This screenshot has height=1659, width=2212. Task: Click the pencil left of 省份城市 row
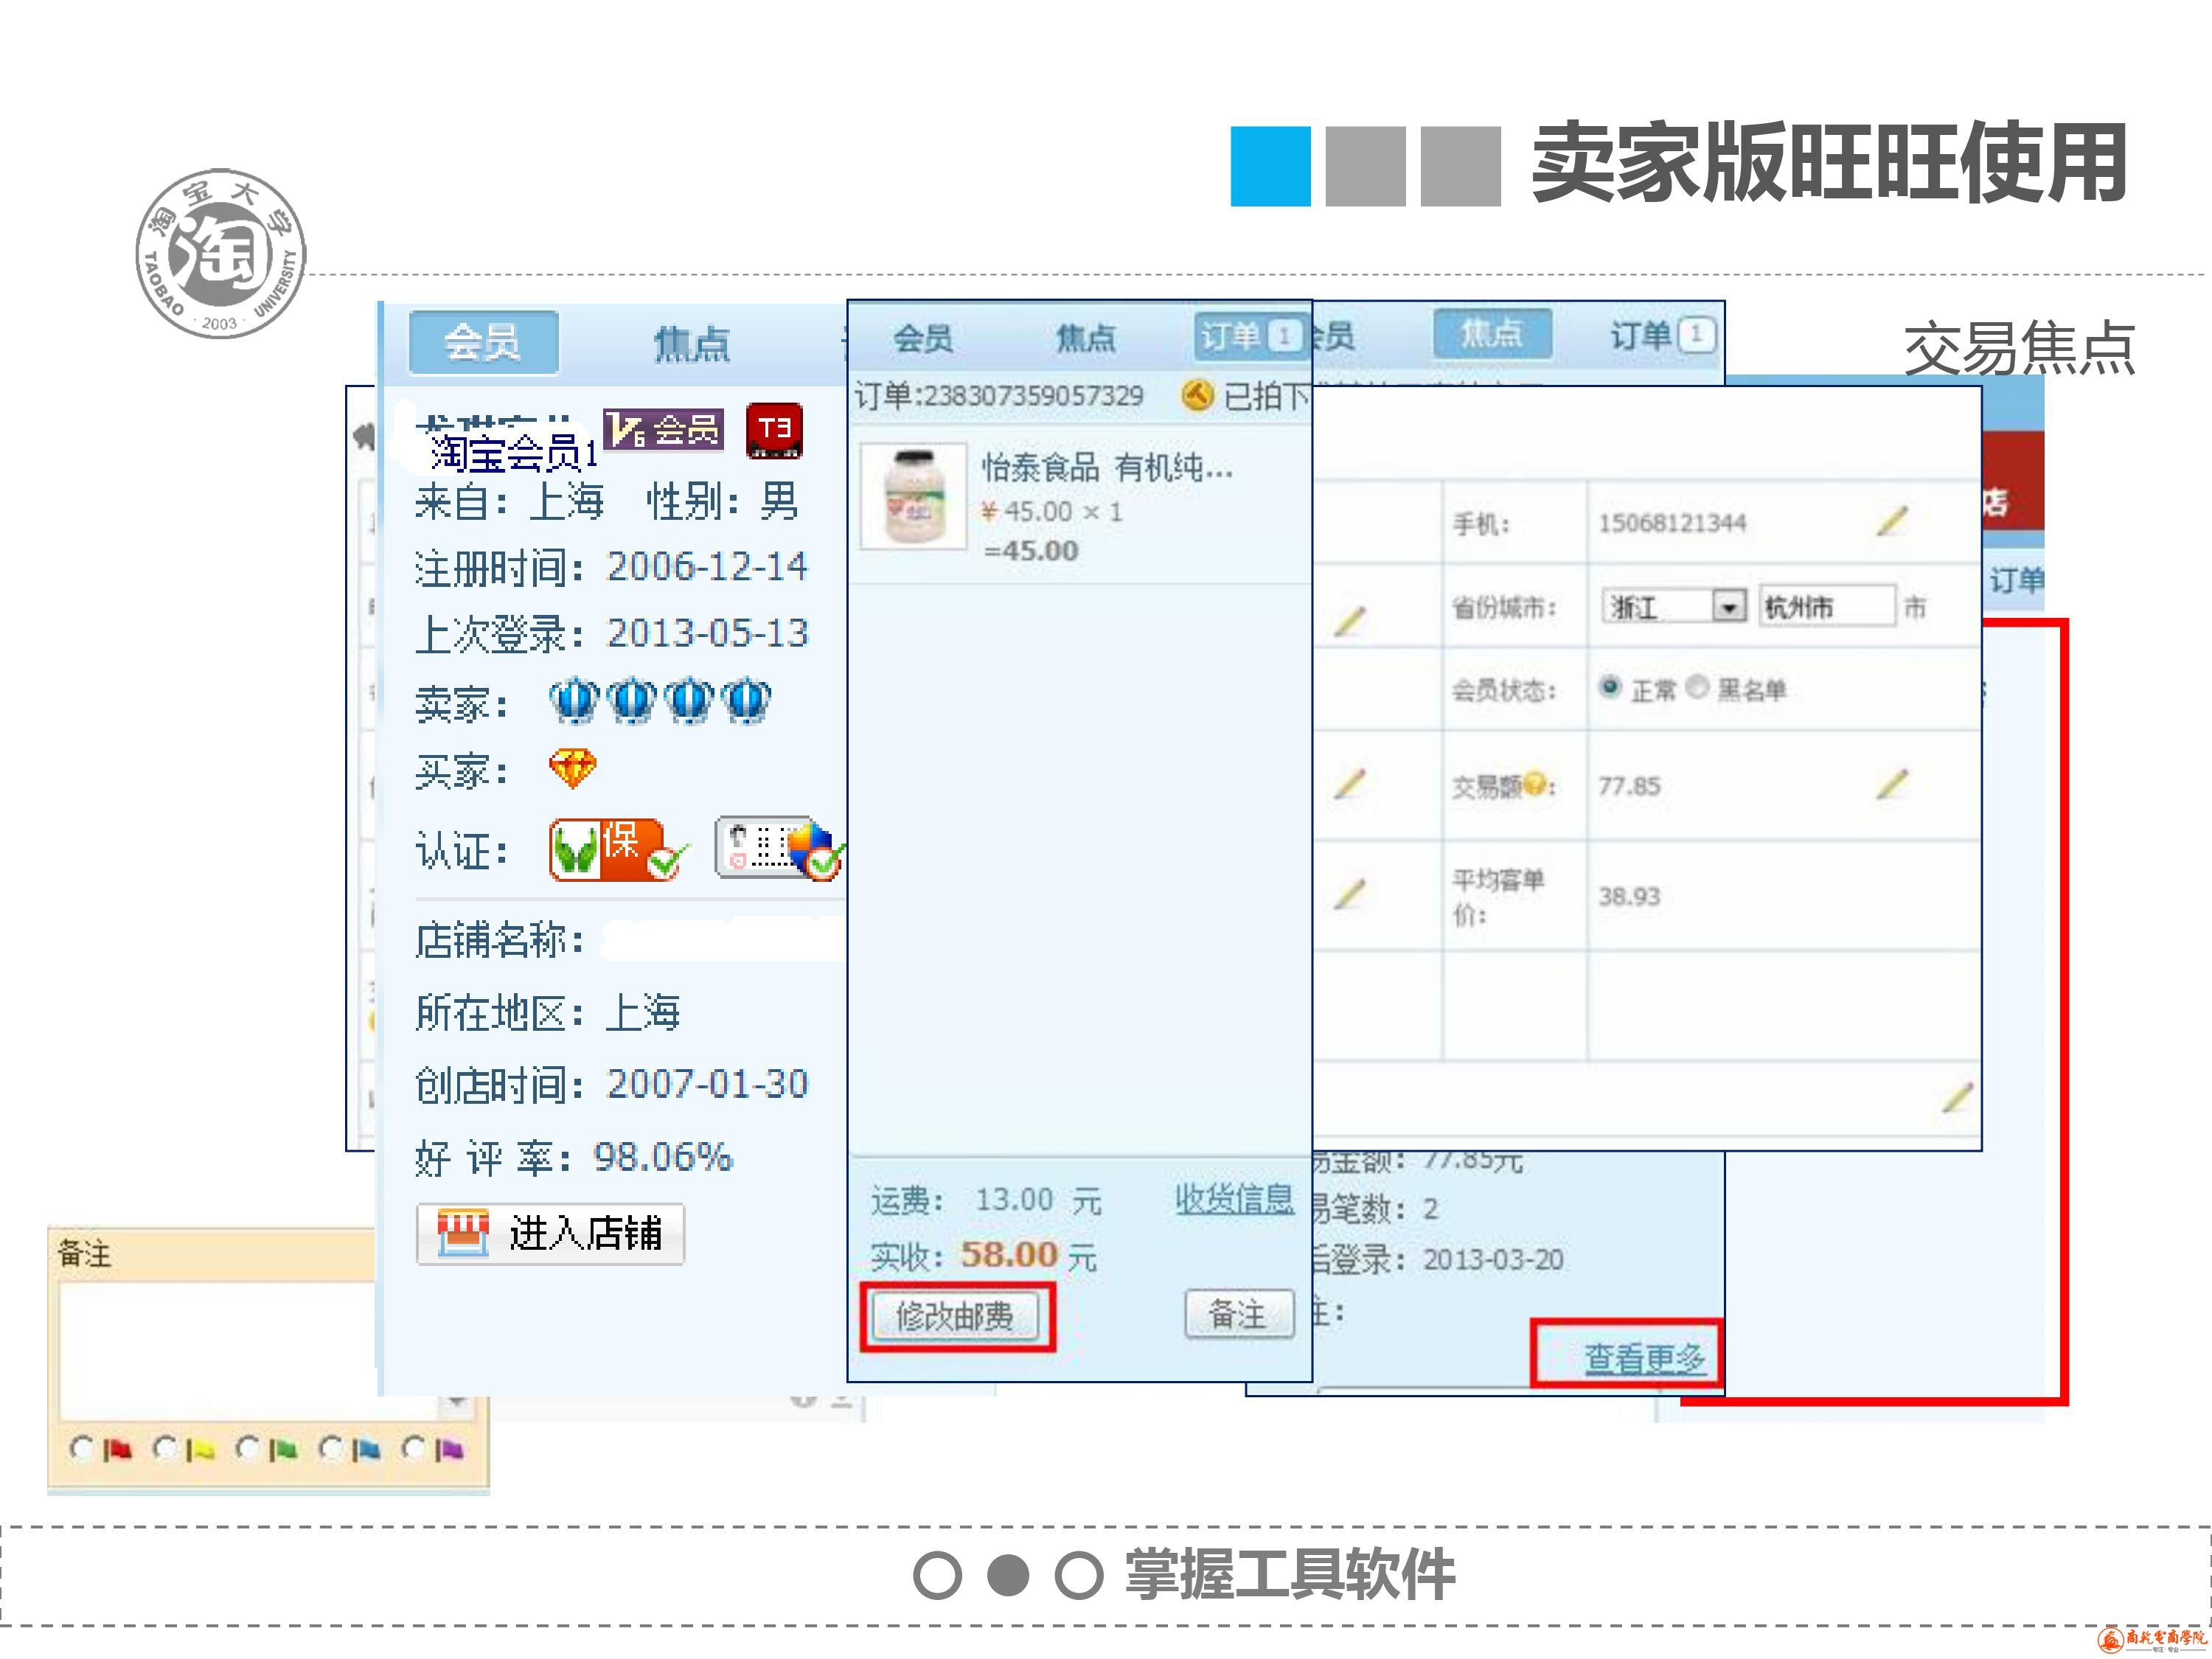pyautogui.click(x=1349, y=621)
